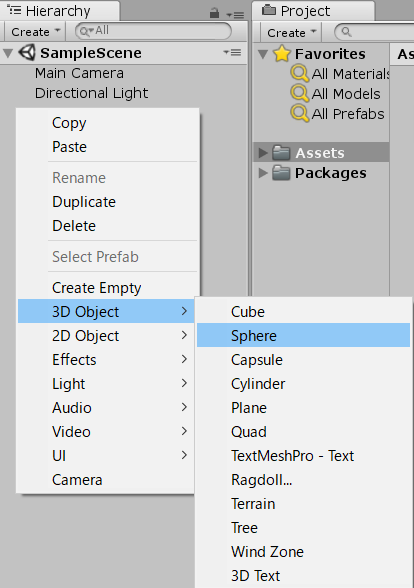
Task: Open the Project Create dropdown
Action: tap(291, 33)
